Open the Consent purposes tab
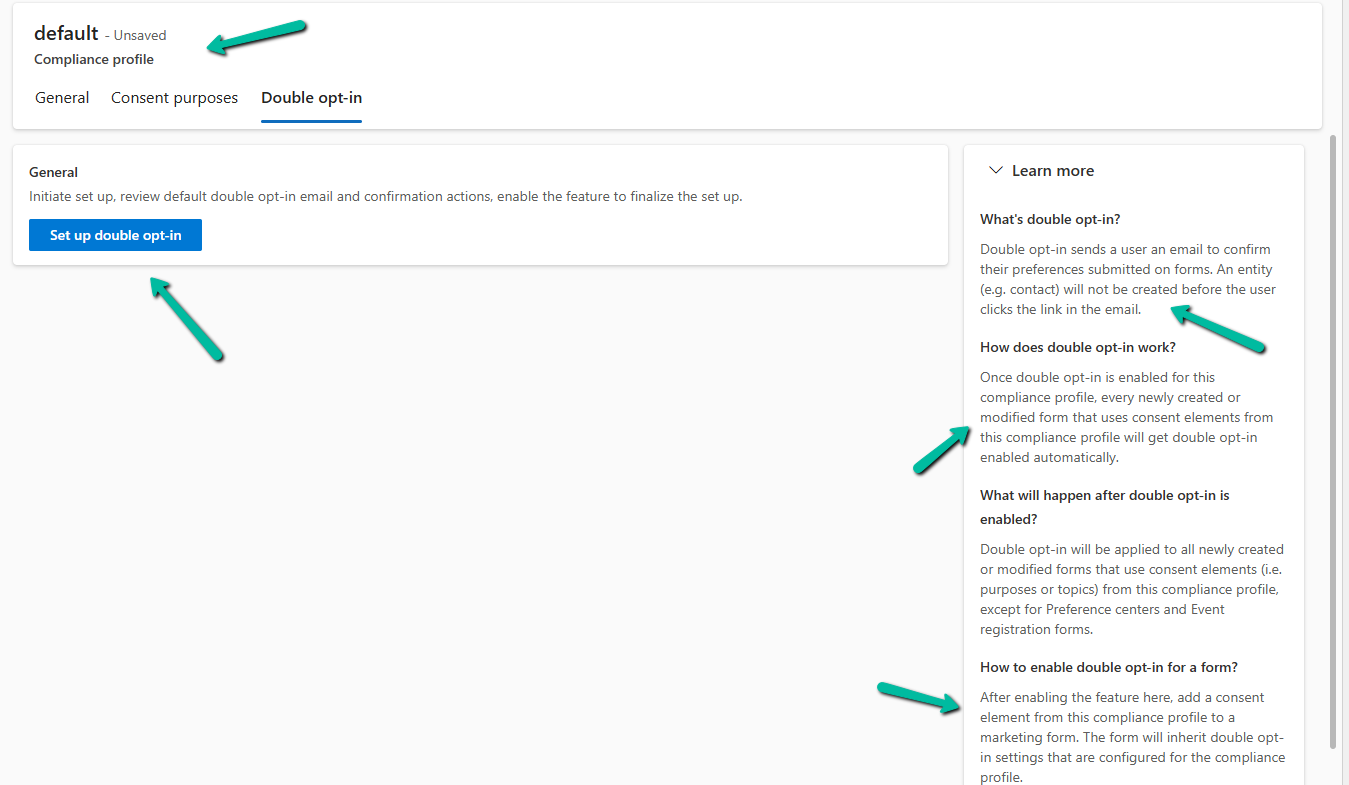 point(174,97)
